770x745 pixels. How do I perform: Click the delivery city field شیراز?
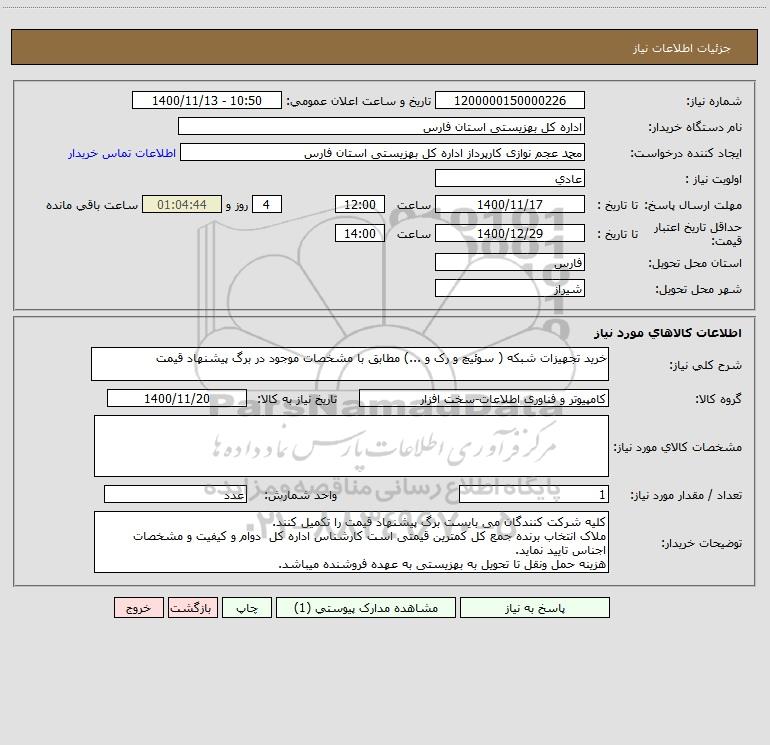click(x=510, y=288)
